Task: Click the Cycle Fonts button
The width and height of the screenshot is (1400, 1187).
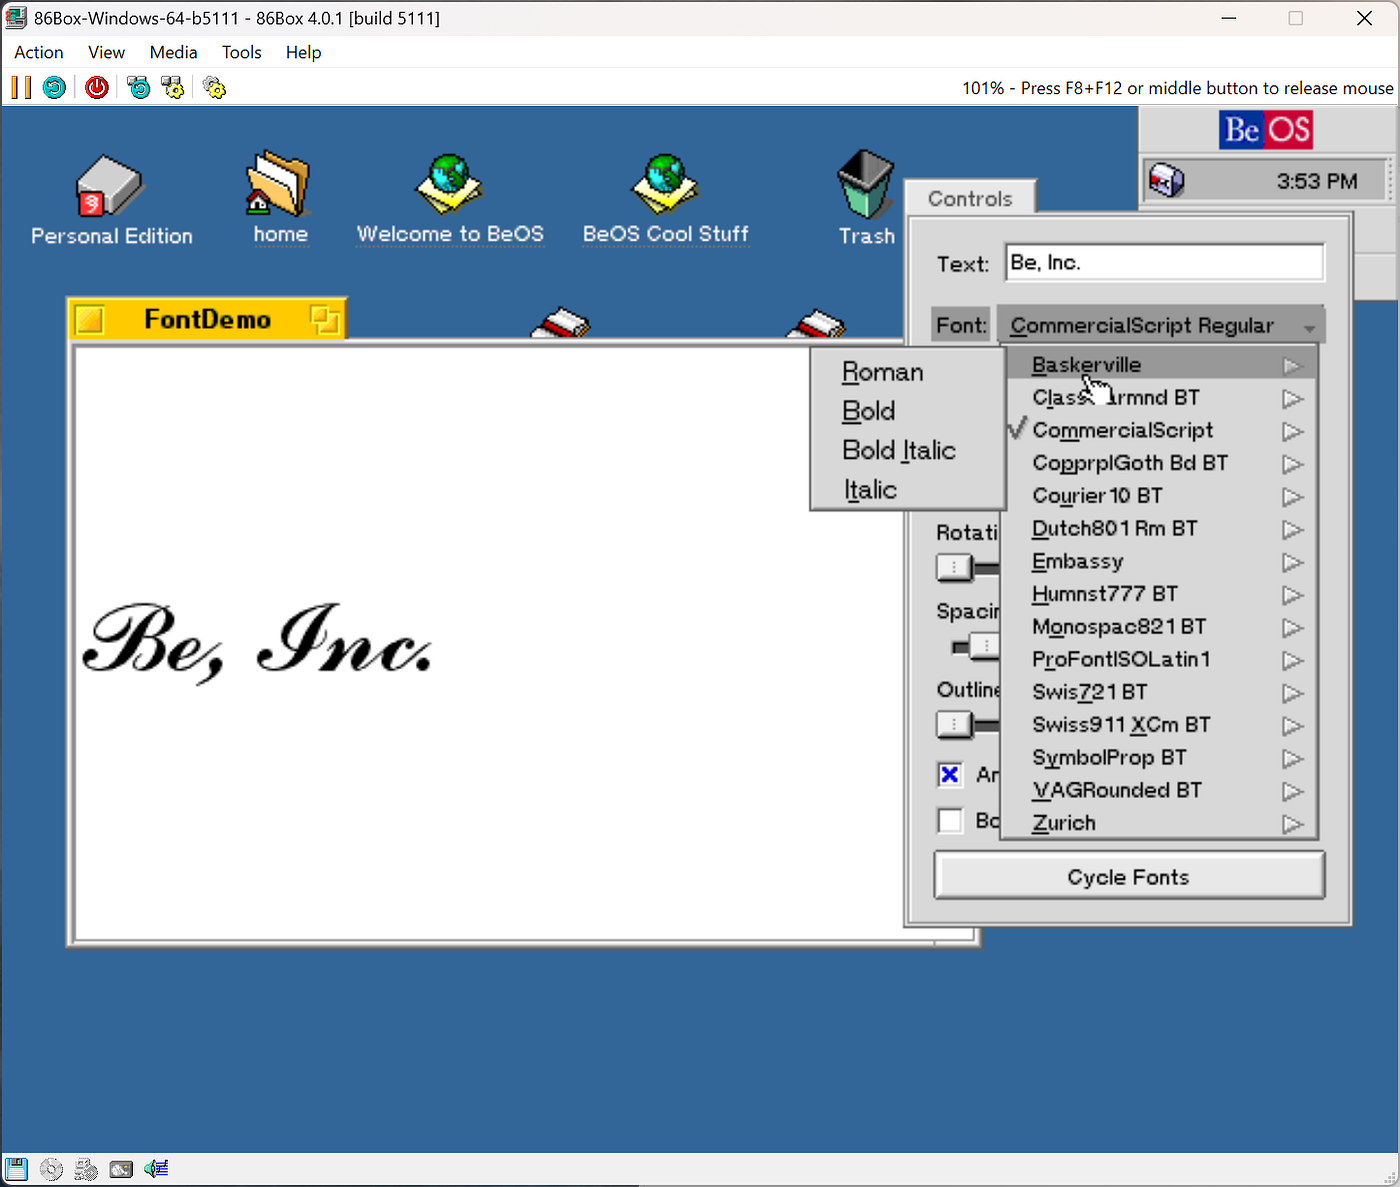Action: pyautogui.click(x=1129, y=876)
